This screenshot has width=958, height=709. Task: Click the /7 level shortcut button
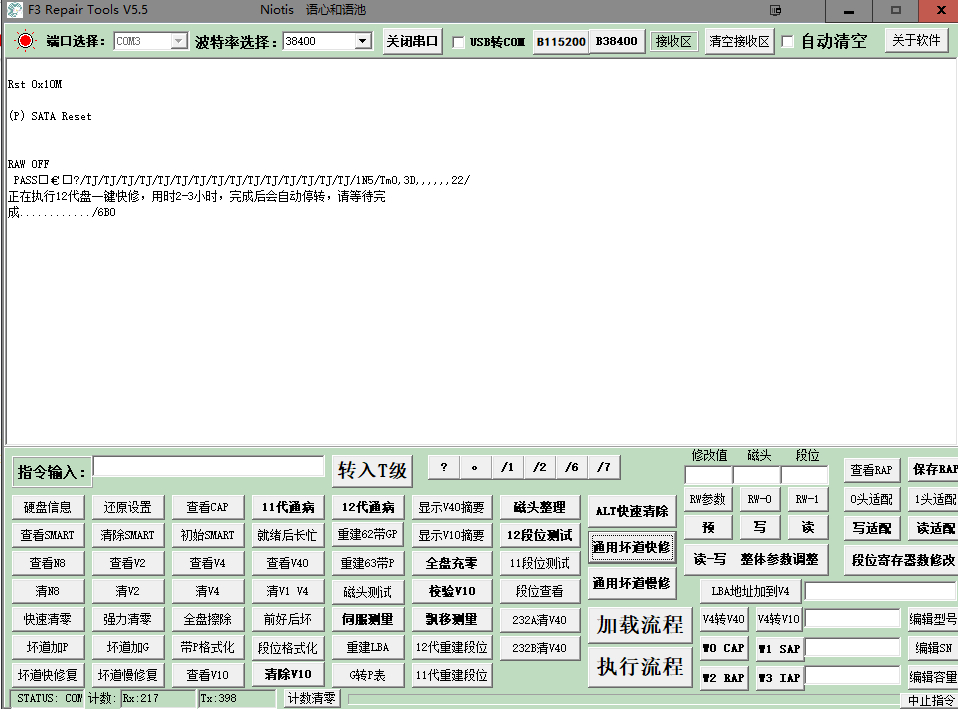pos(604,468)
